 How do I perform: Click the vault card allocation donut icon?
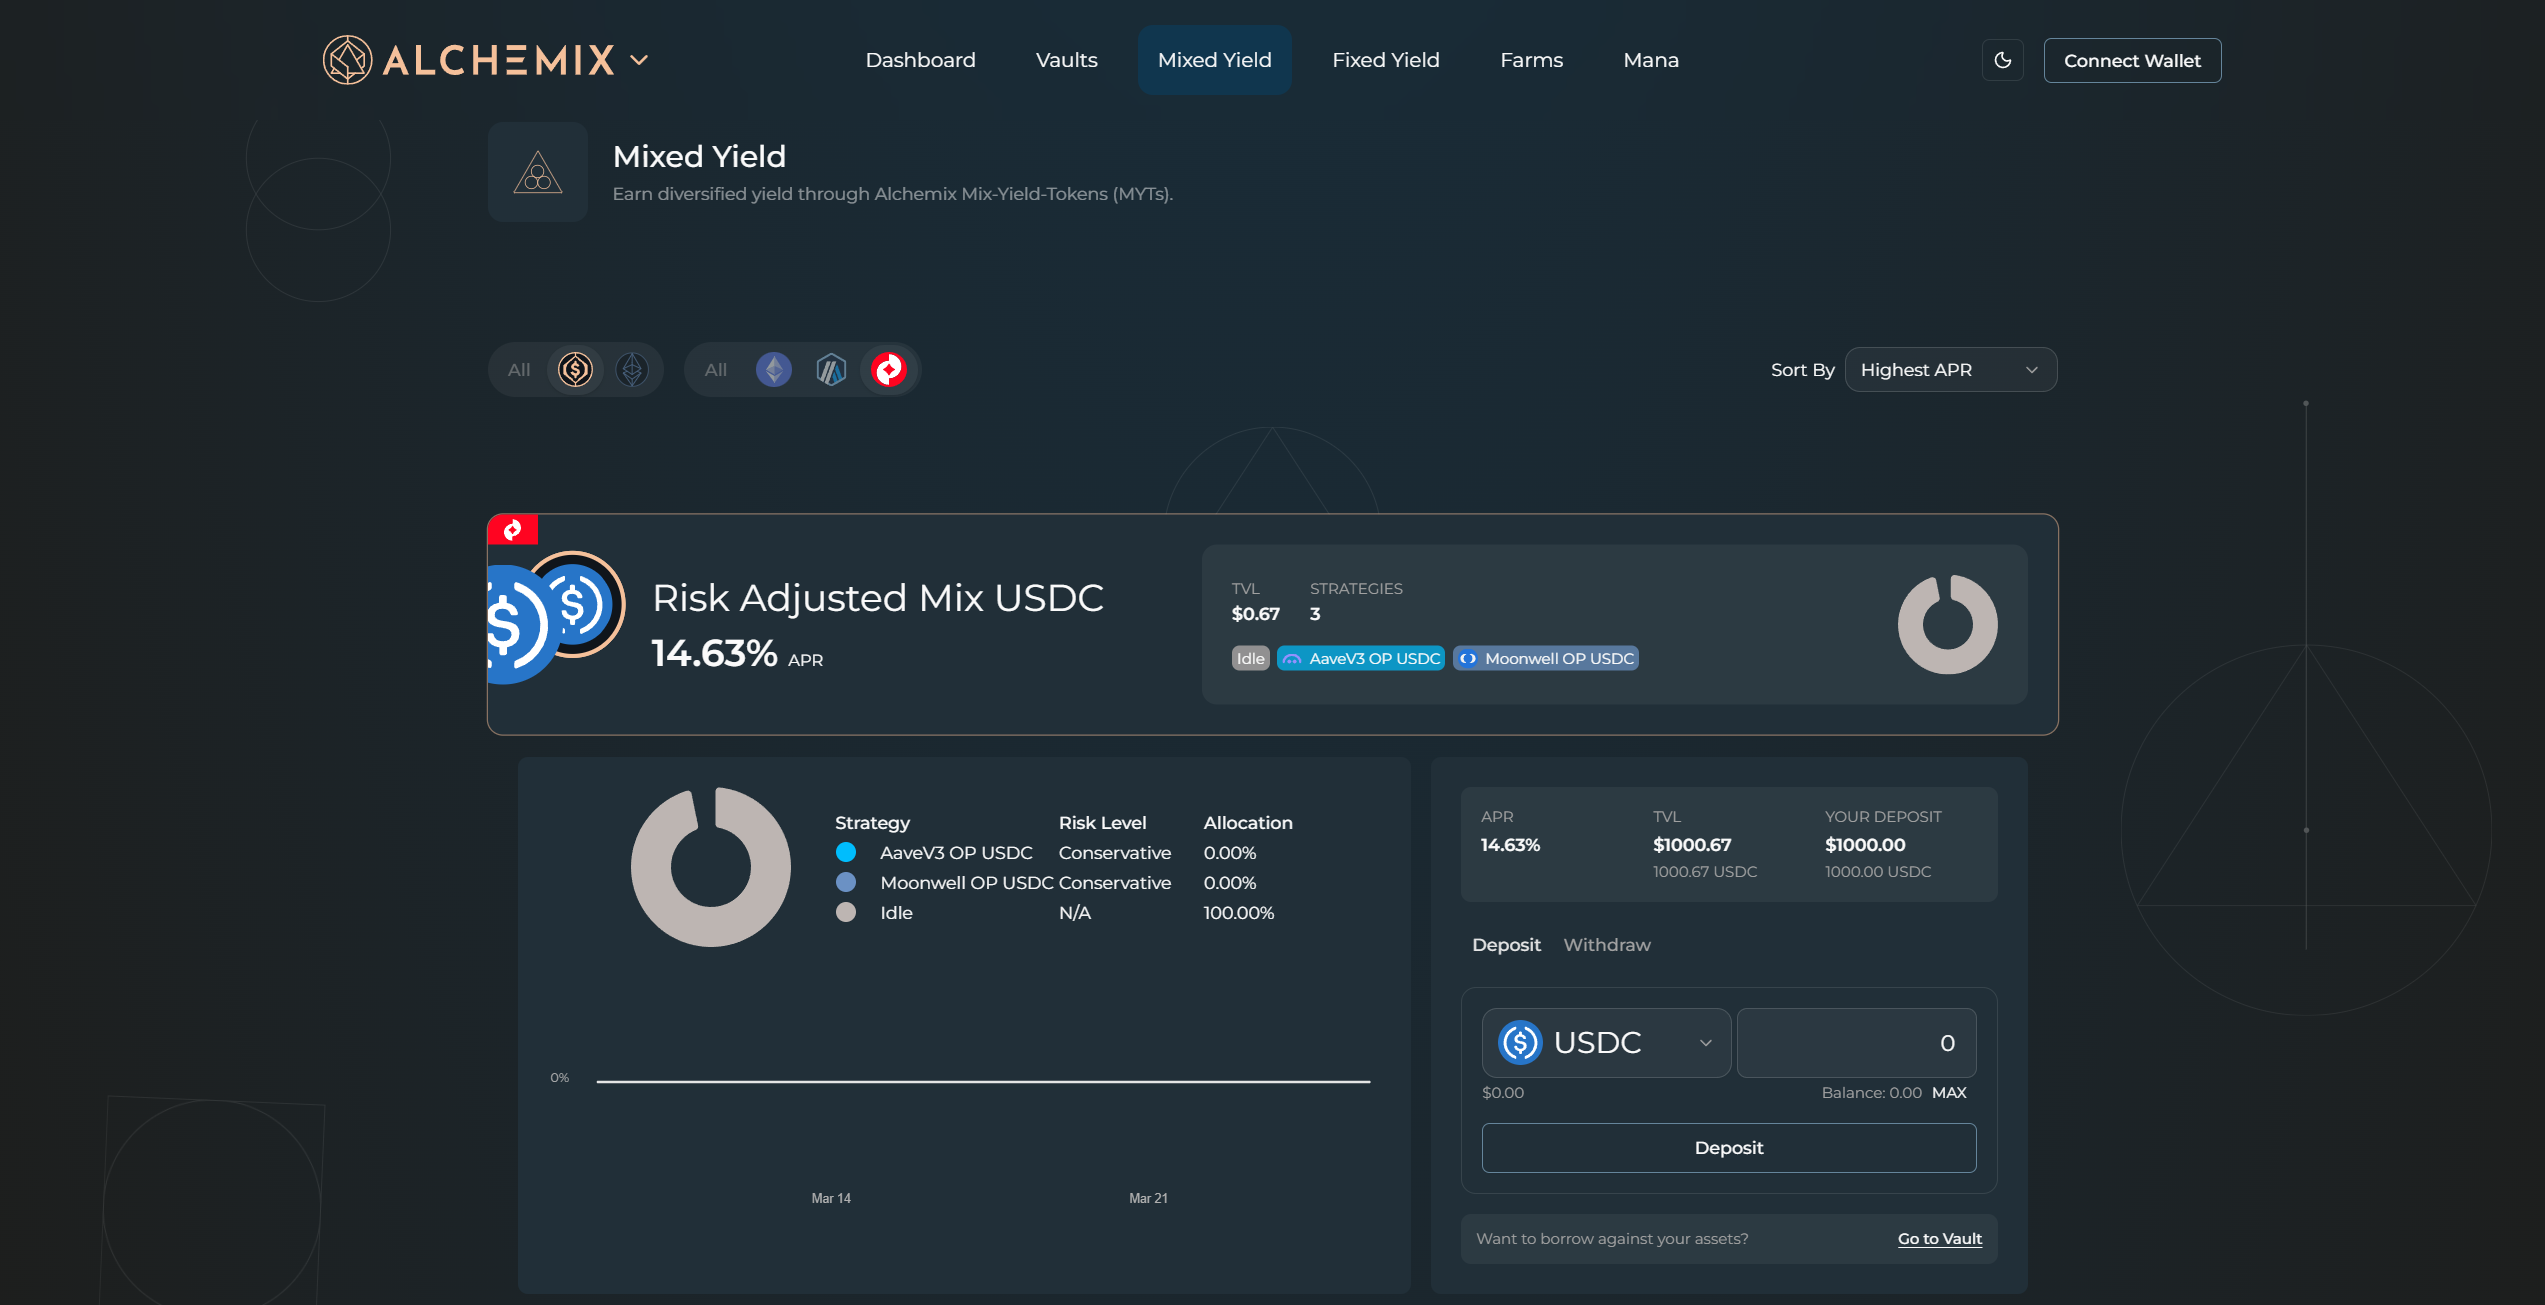click(x=1947, y=625)
